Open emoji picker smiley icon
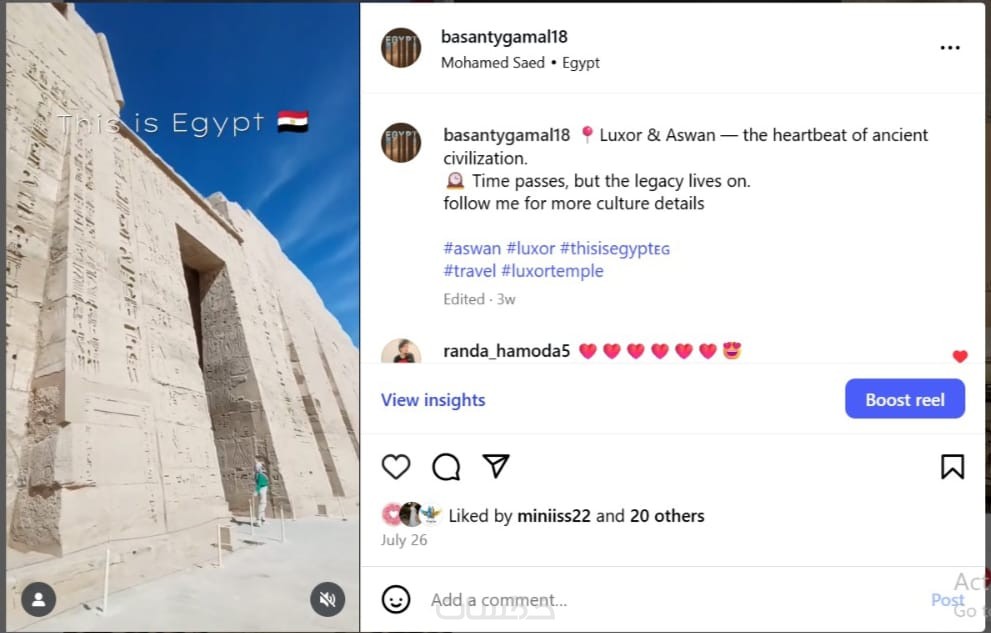 (396, 599)
